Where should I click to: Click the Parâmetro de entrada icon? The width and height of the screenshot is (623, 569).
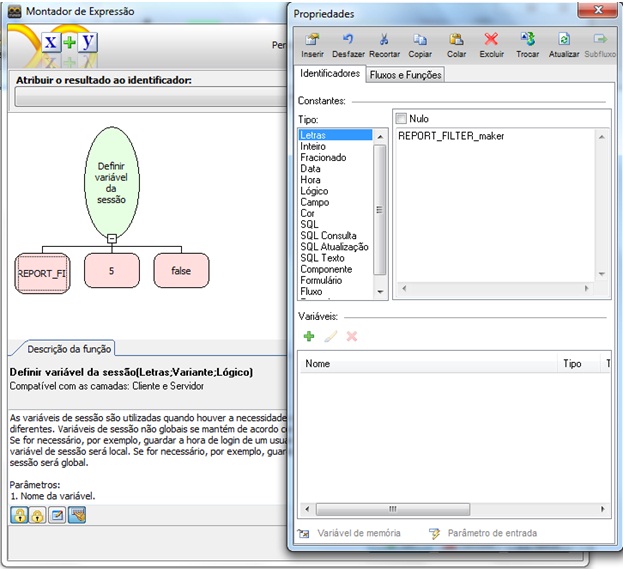click(x=434, y=533)
